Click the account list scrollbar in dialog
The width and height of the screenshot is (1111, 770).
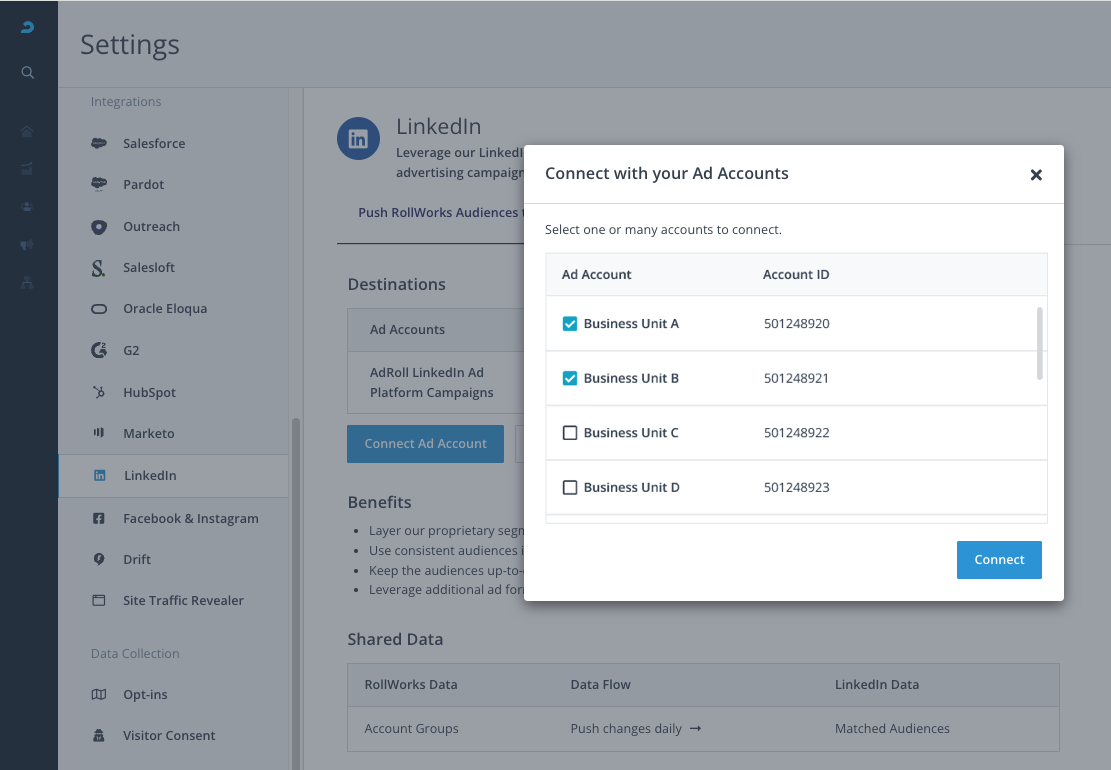[x=1040, y=343]
